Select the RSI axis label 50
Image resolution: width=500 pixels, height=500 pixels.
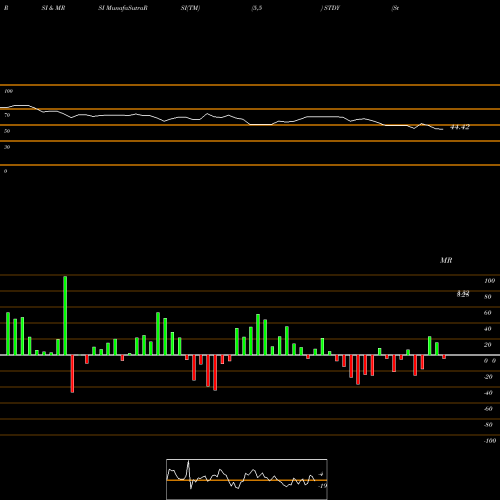[7, 131]
